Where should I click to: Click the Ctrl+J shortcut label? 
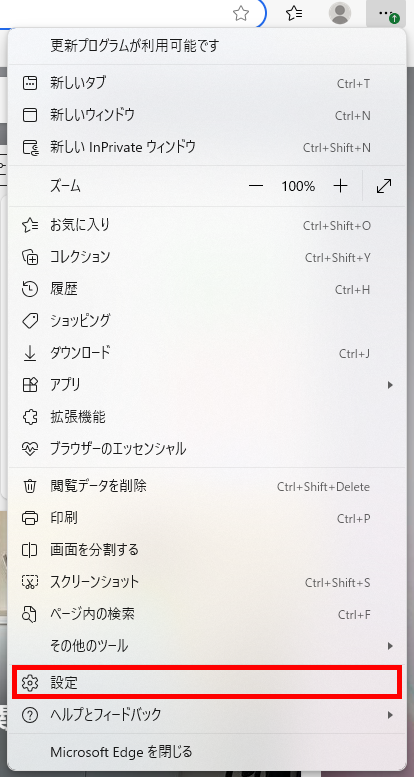[355, 353]
